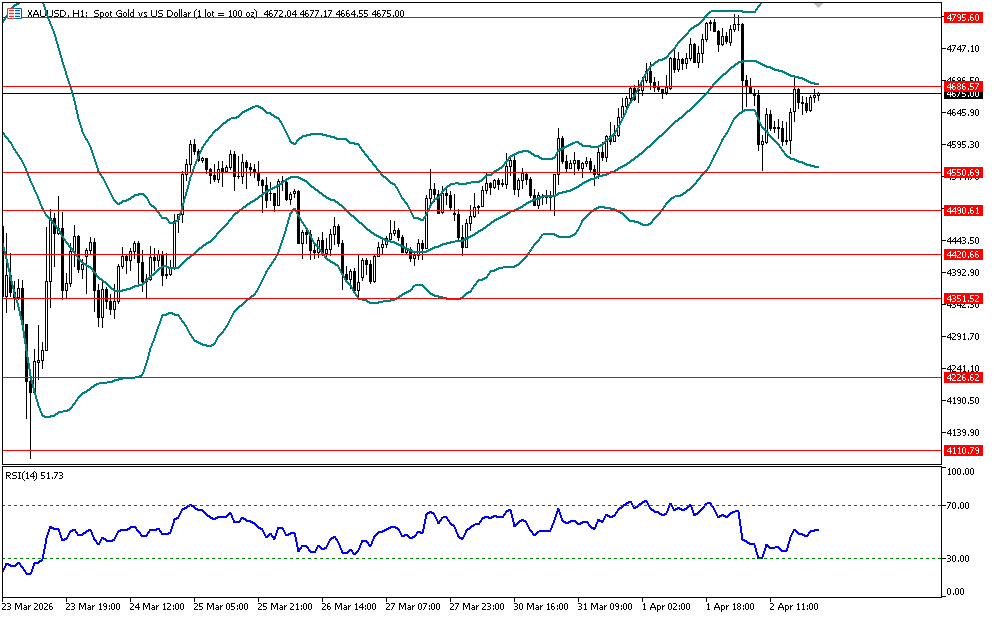Click the 100.00 value on RSI scale
The height and width of the screenshot is (618, 994).
point(962,472)
